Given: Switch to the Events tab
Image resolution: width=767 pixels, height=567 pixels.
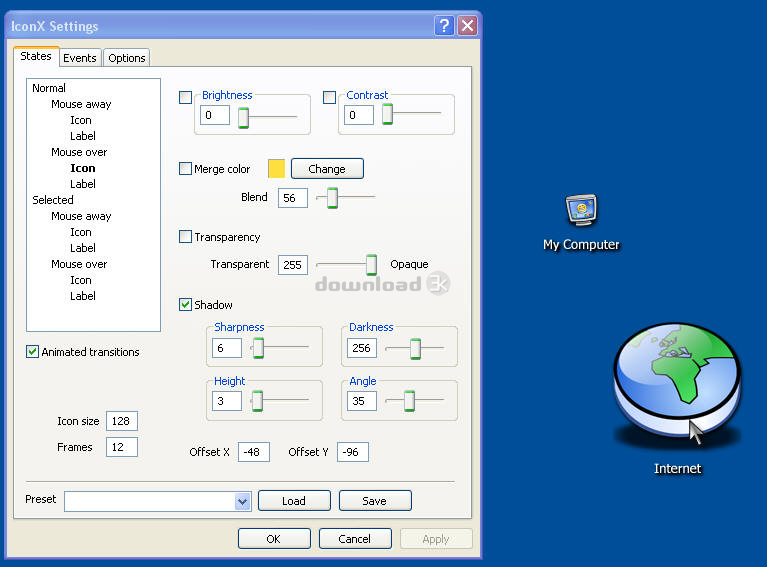Looking at the screenshot, I should pos(80,58).
